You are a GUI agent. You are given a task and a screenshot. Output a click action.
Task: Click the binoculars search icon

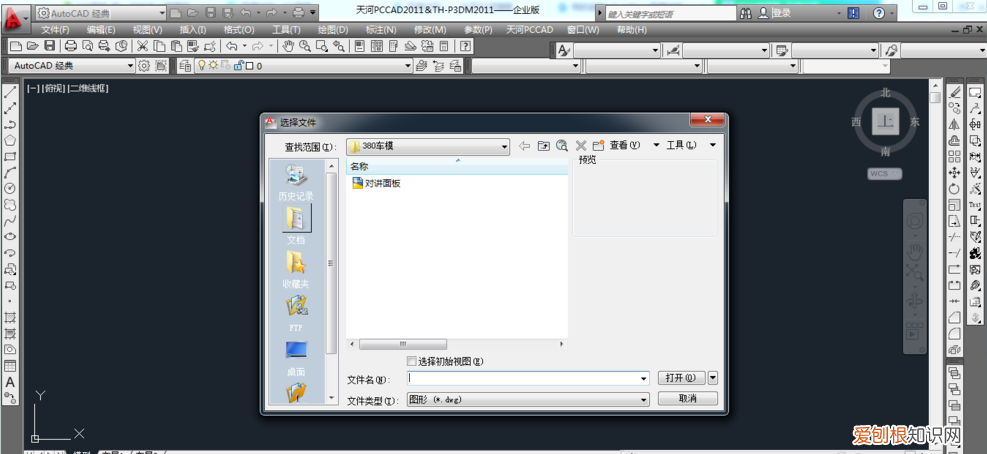point(746,13)
